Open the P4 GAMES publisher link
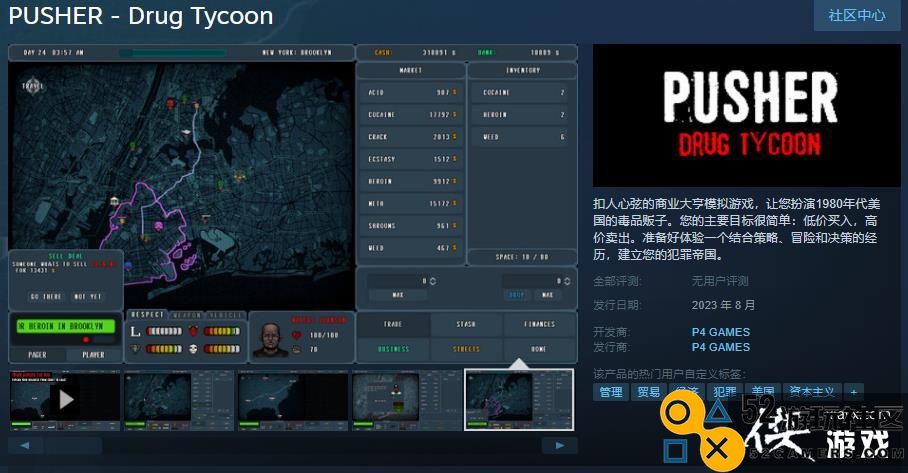This screenshot has width=908, height=473. 720,347
